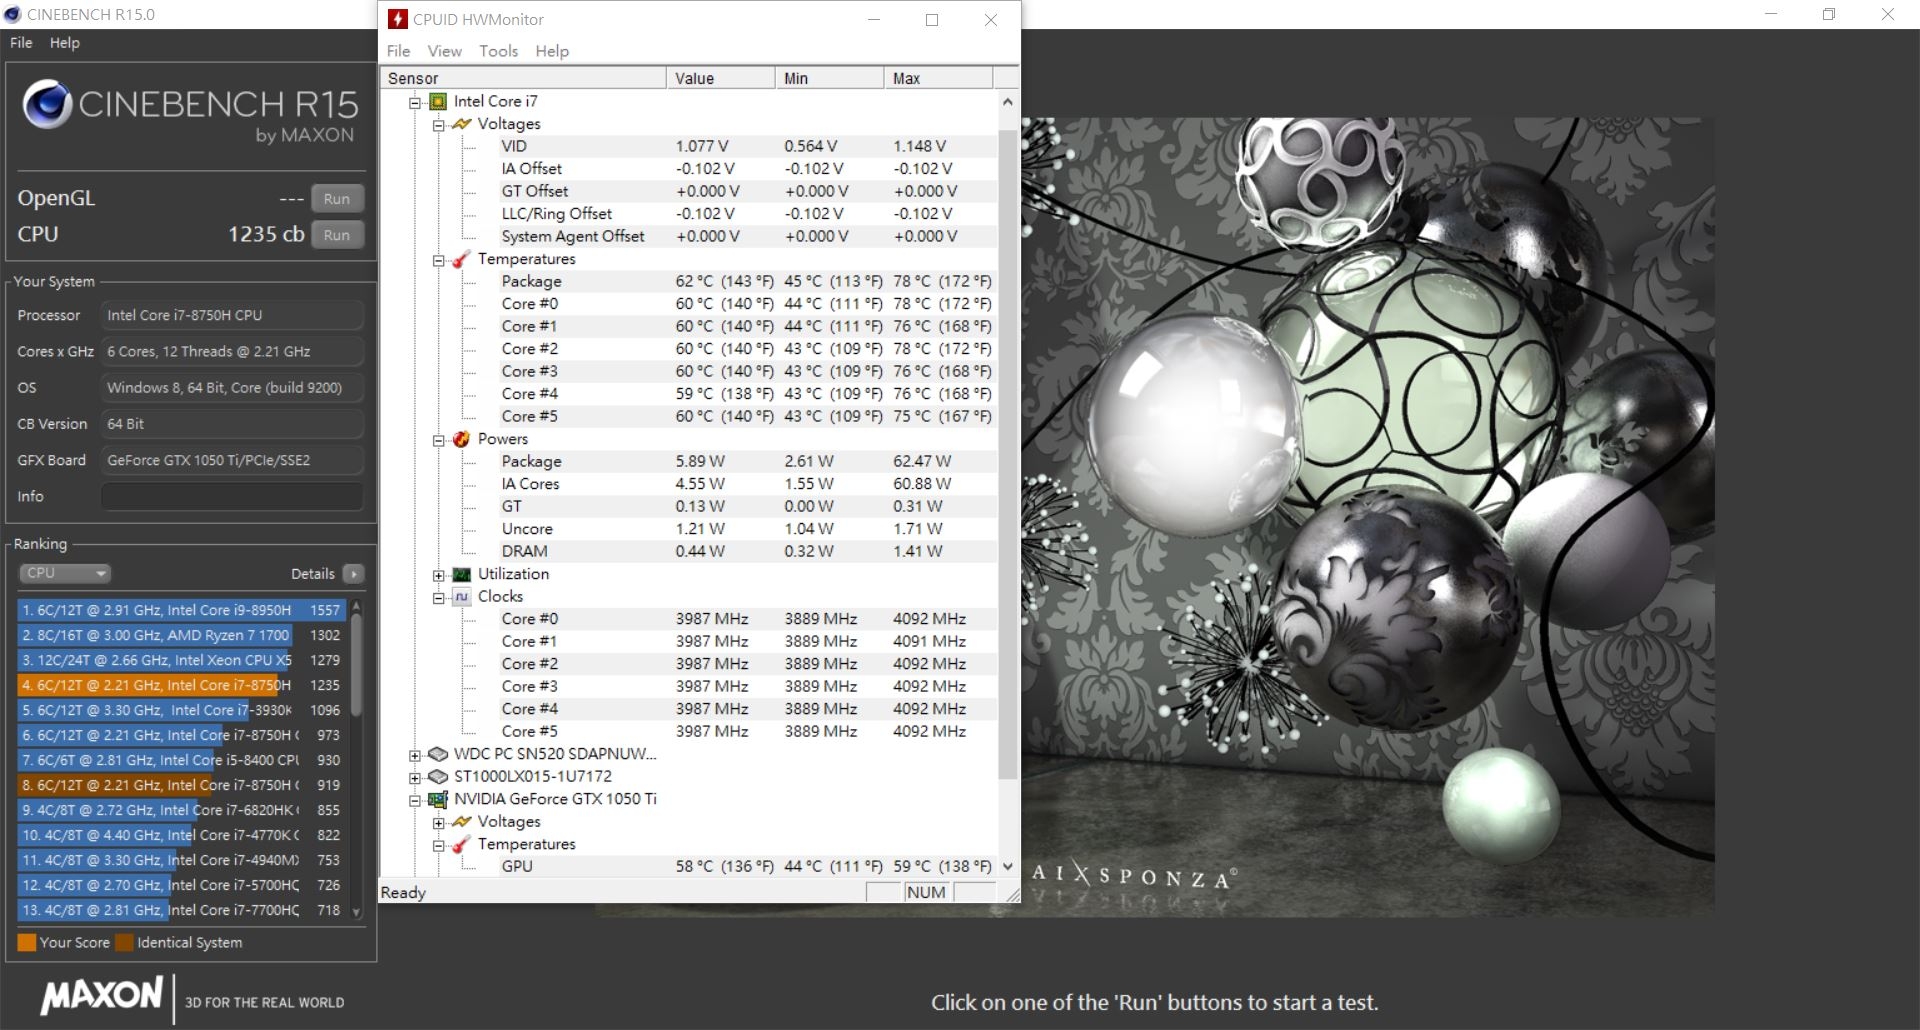
Task: Click the CPUID HWMonitor title bar icon
Action: 398,19
